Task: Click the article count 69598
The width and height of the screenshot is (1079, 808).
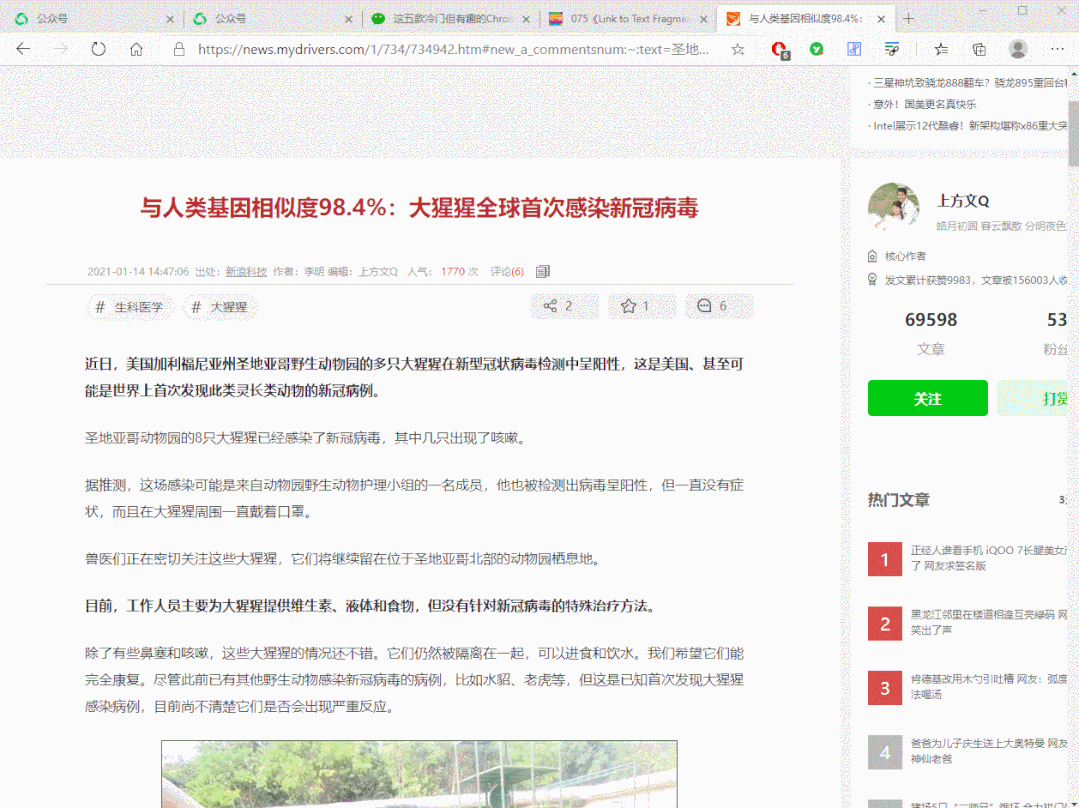Action: (931, 320)
